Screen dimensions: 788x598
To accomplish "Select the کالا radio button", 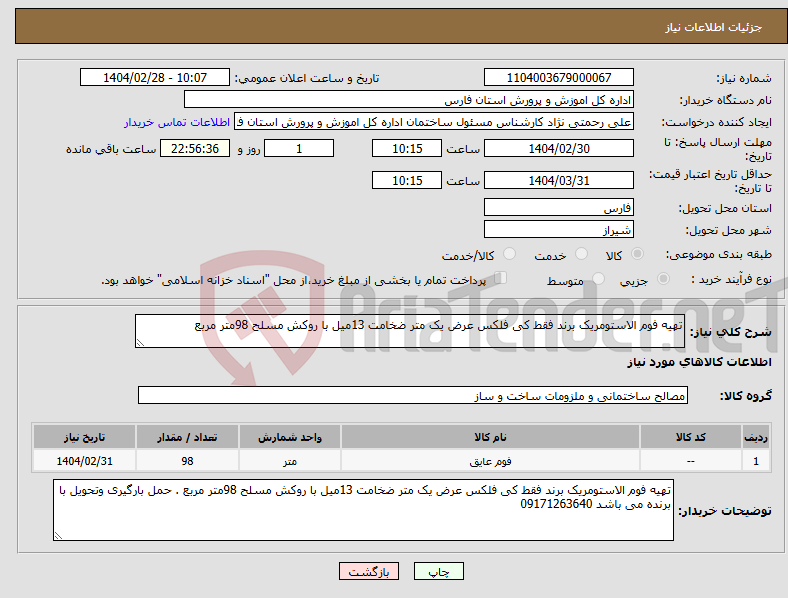I will click(637, 254).
